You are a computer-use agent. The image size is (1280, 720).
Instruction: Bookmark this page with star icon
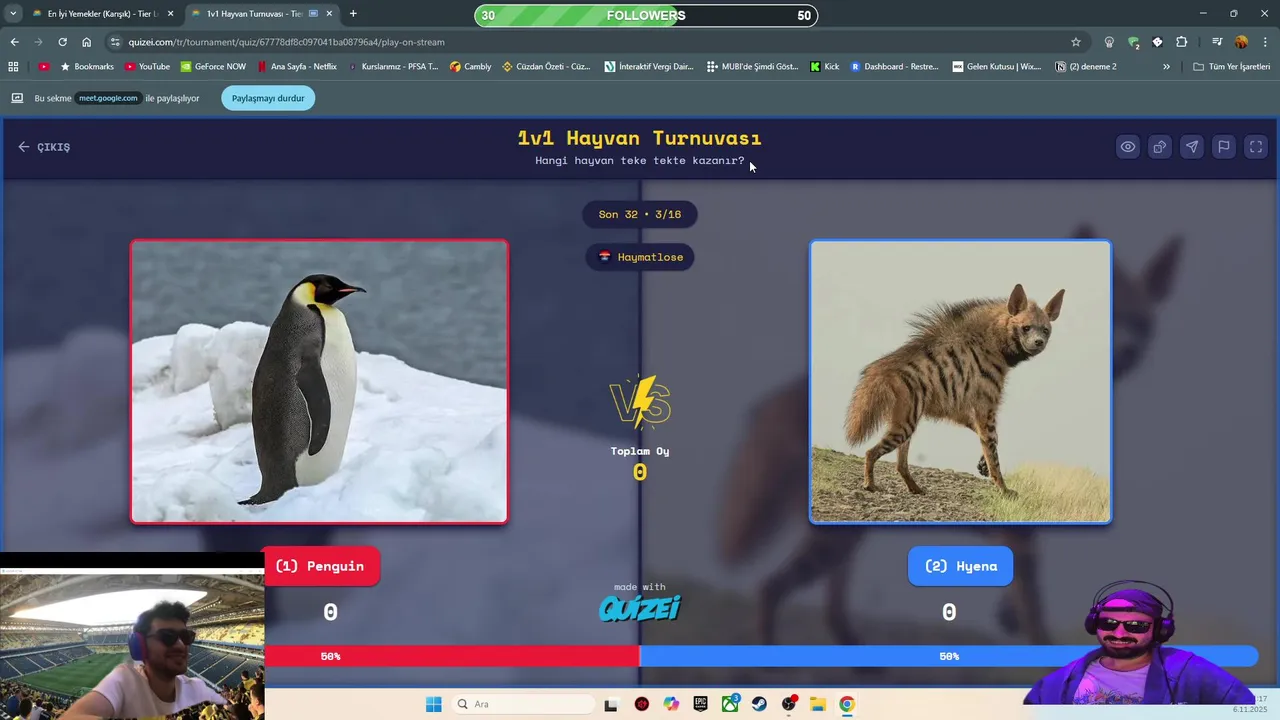coord(1076,42)
